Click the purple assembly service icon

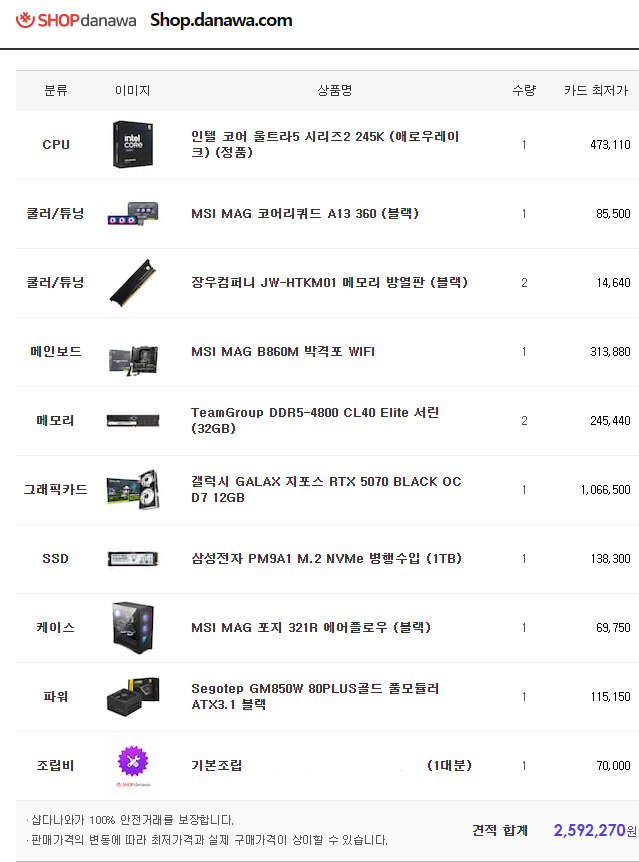tap(133, 761)
